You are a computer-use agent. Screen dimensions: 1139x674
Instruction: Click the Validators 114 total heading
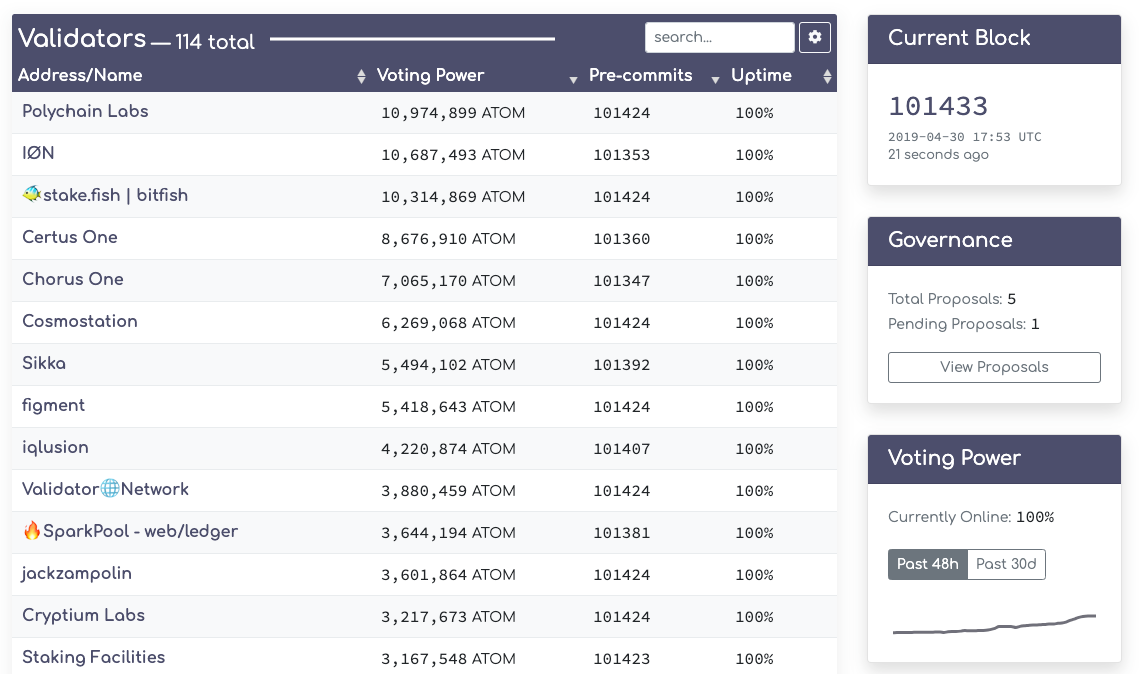click(137, 38)
